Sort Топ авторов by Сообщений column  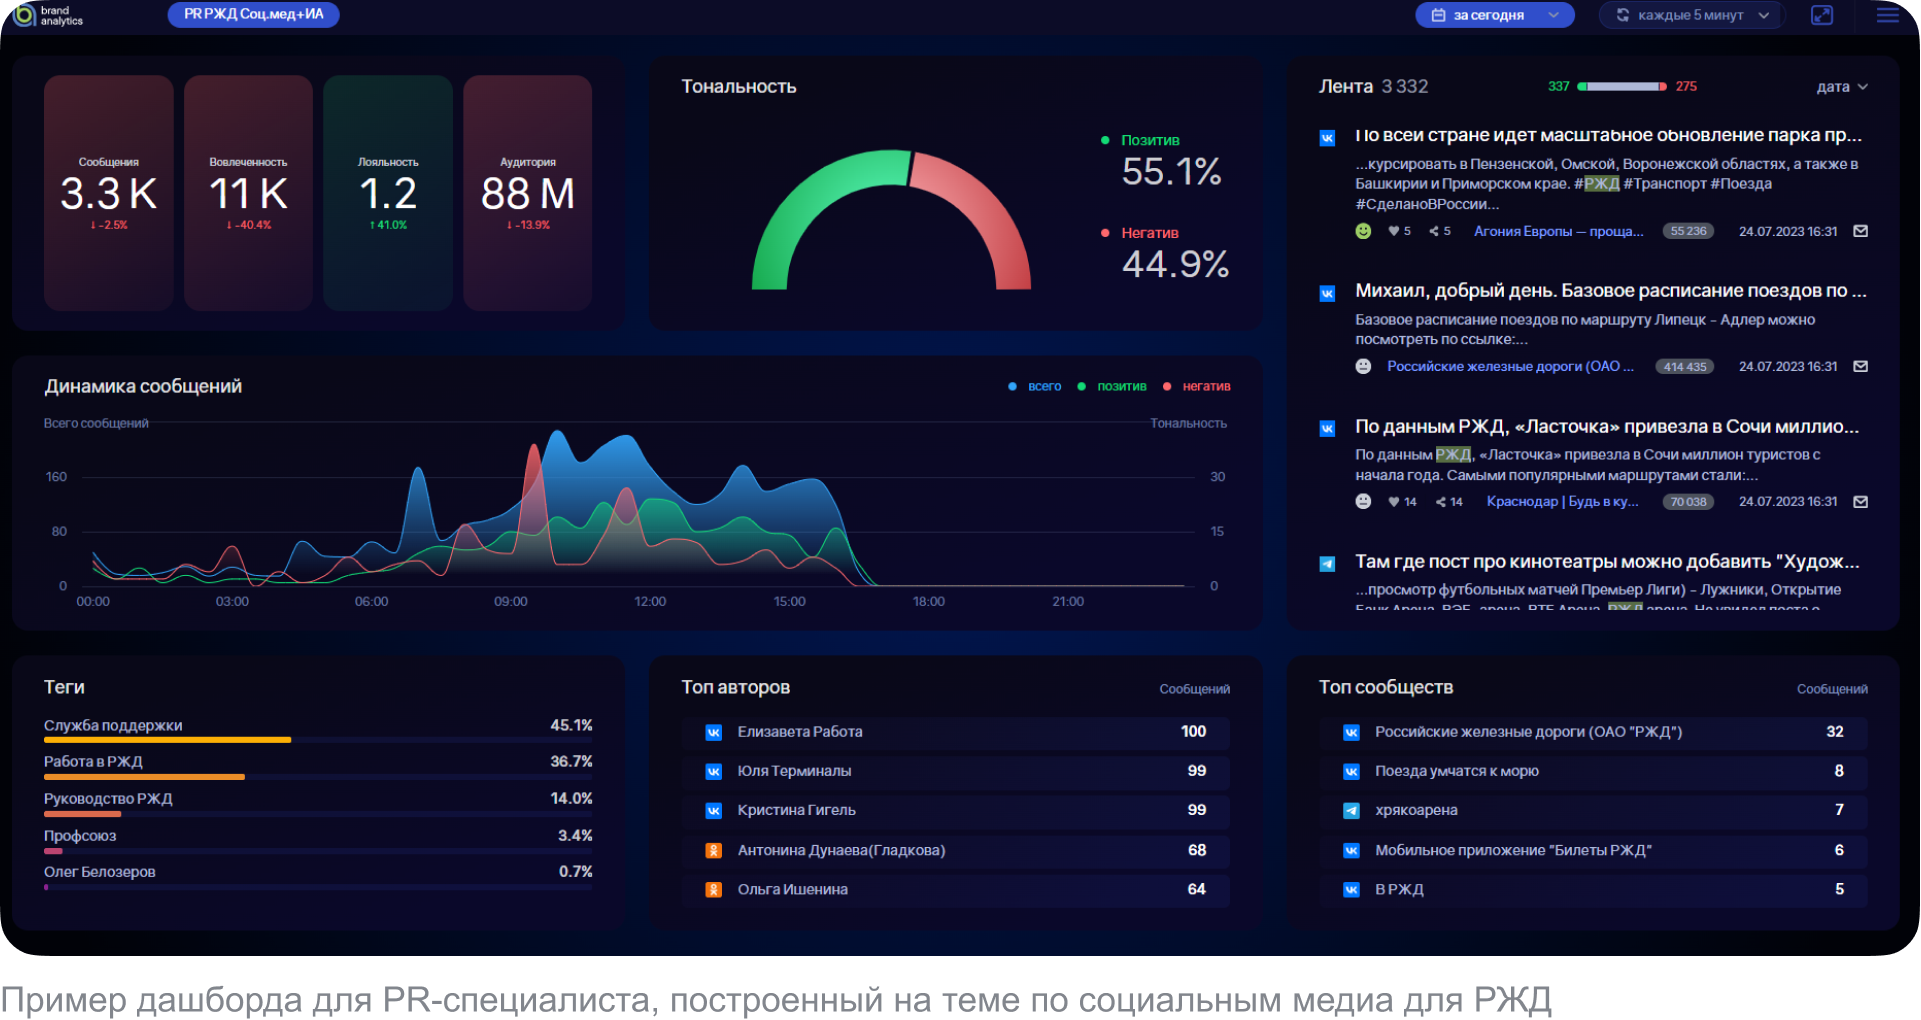pyautogui.click(x=1195, y=689)
